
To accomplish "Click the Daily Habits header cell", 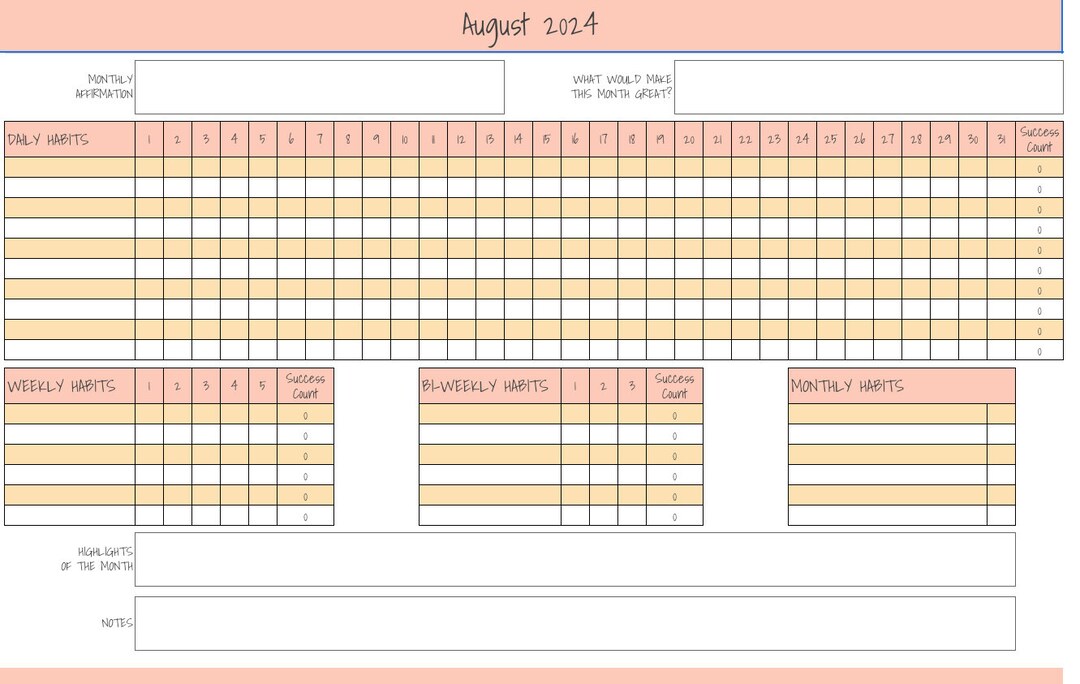I will coord(68,139).
